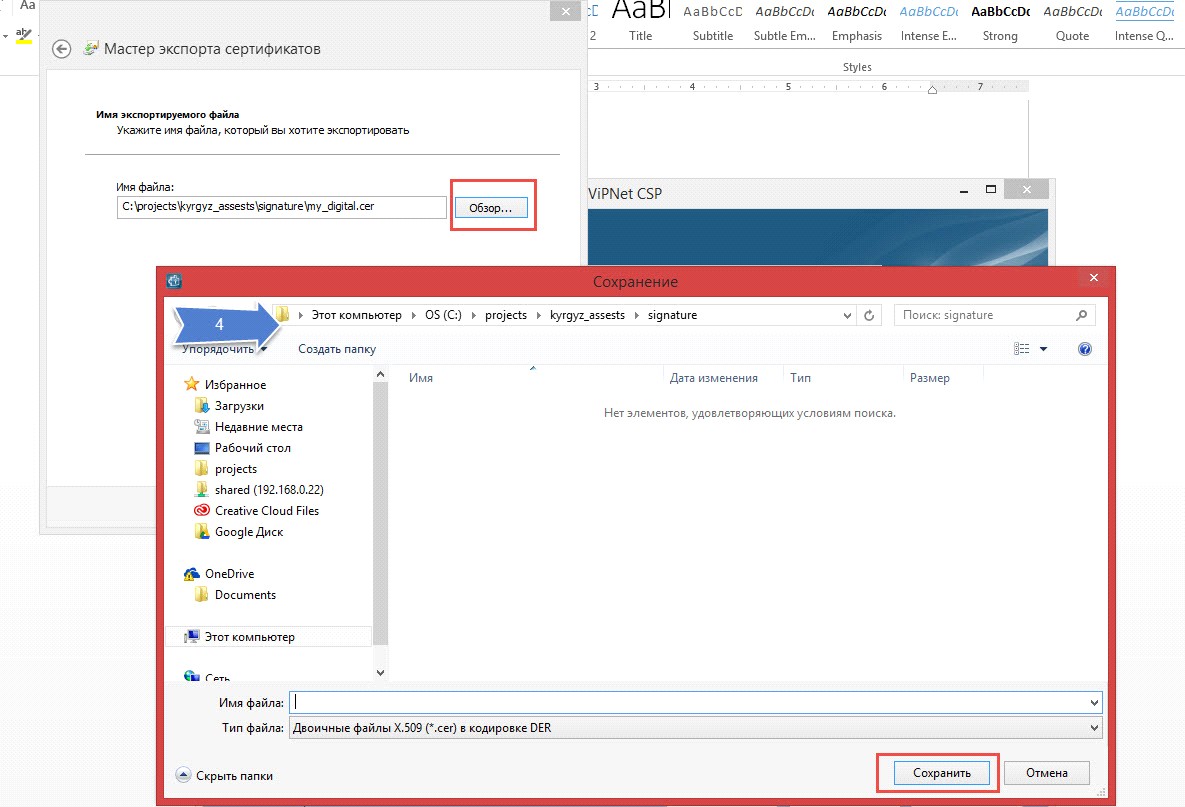The width and height of the screenshot is (1185, 807).
Task: Click the search magnifier icon
Action: click(1081, 315)
